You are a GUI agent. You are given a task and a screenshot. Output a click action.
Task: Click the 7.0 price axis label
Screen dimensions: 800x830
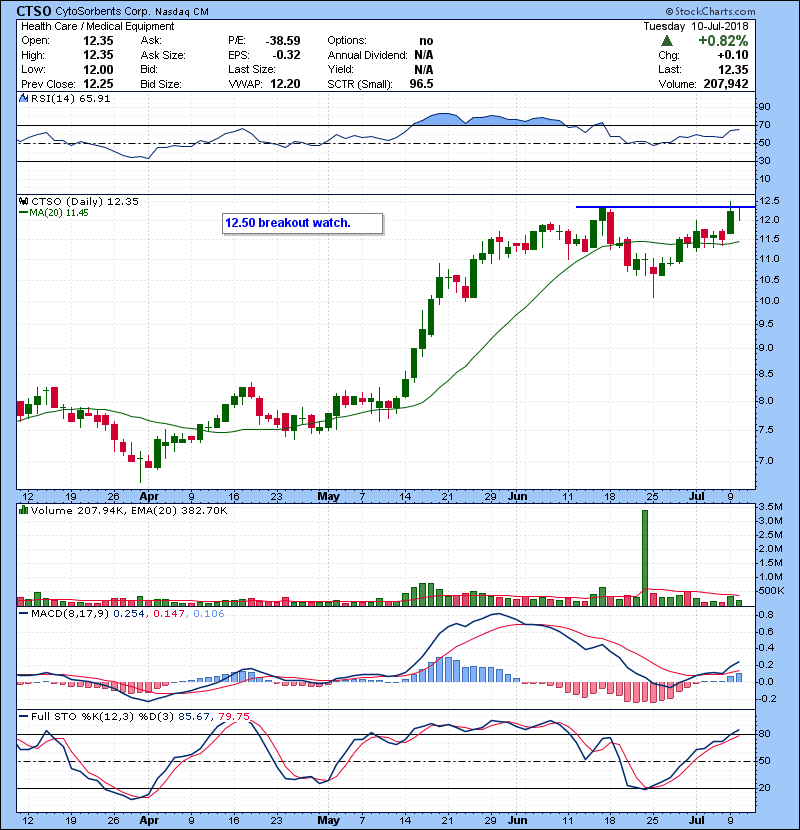pyautogui.click(x=766, y=461)
